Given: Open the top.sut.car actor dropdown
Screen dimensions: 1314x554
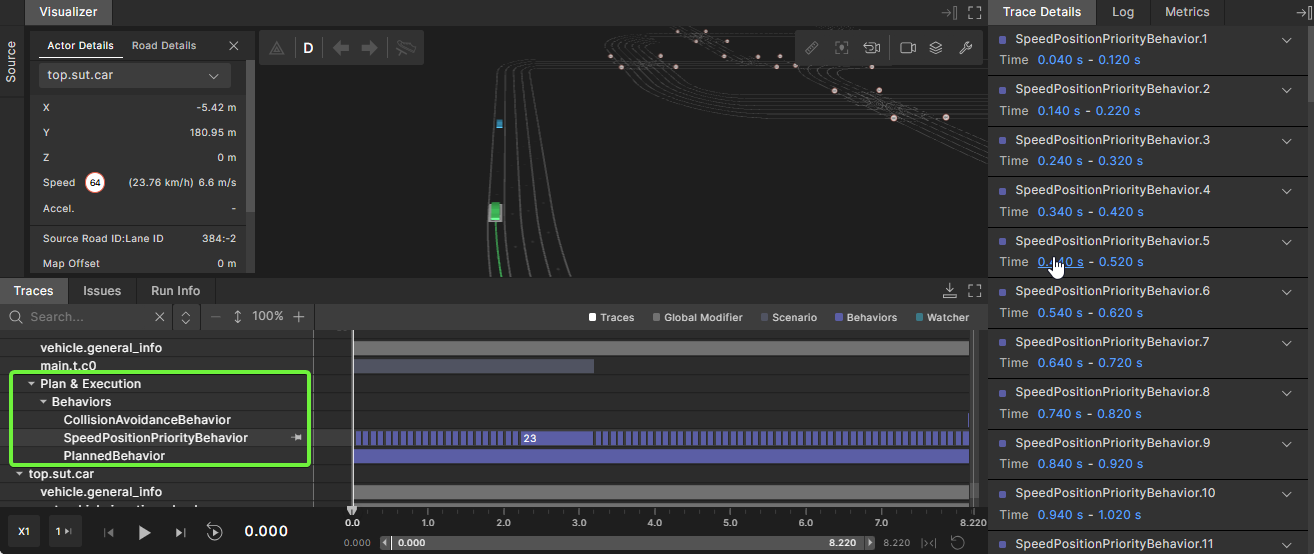Looking at the screenshot, I should click(x=135, y=76).
